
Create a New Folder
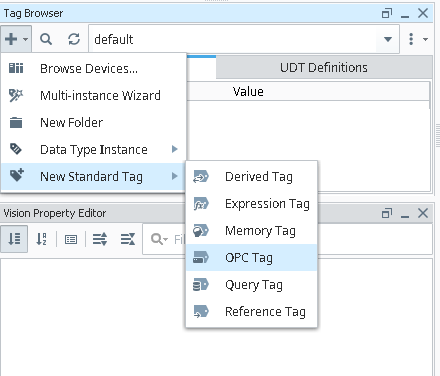click(94, 122)
